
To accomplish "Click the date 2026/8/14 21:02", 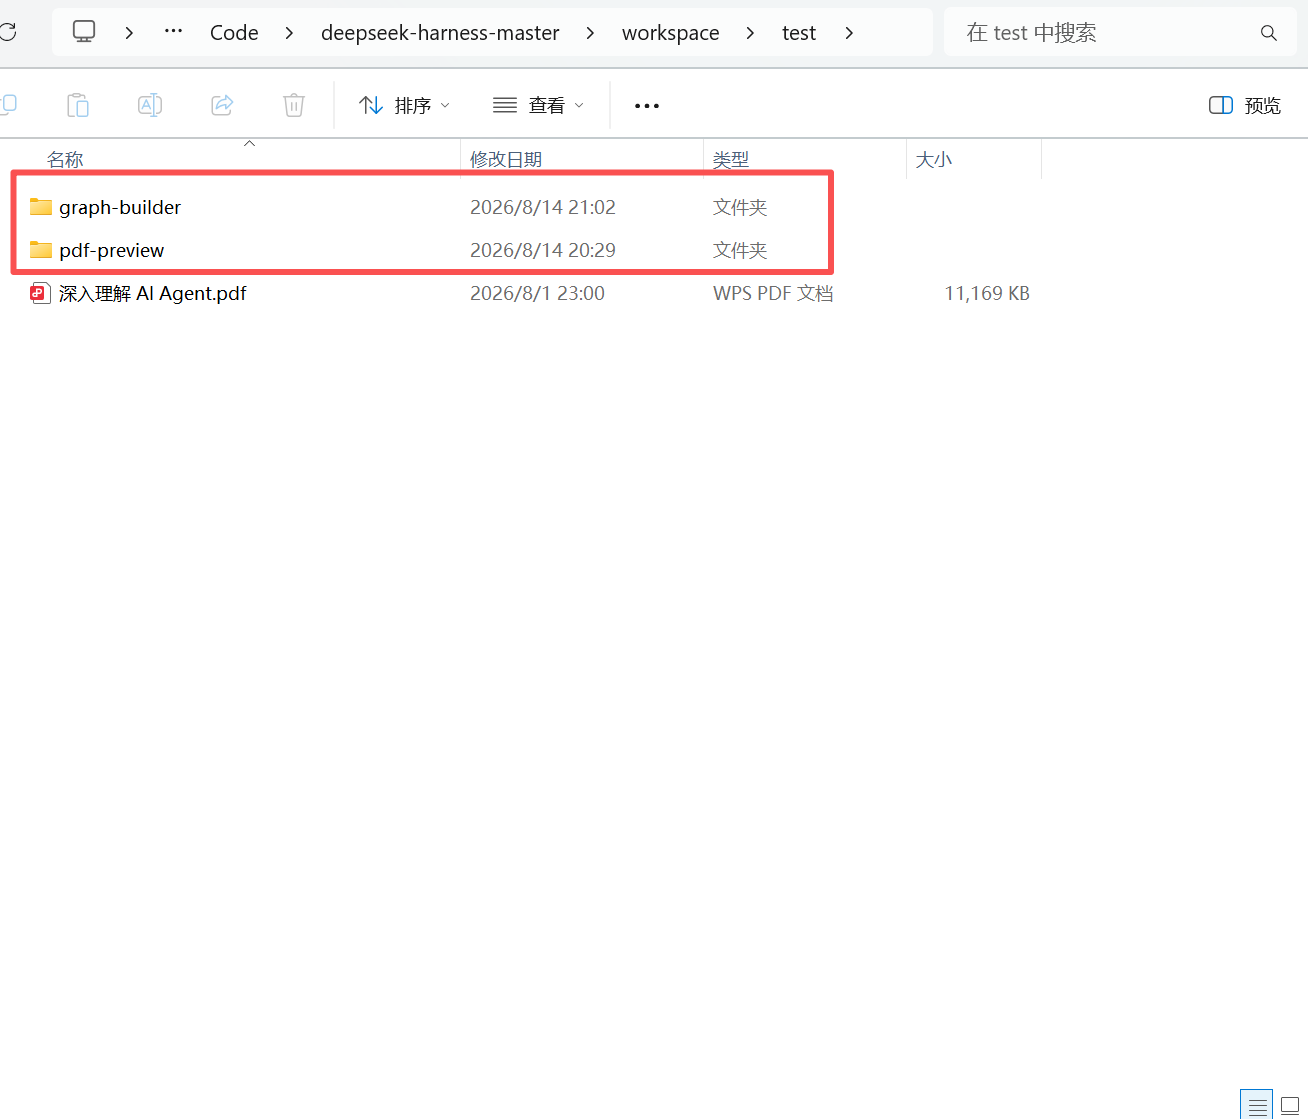I will (543, 207).
